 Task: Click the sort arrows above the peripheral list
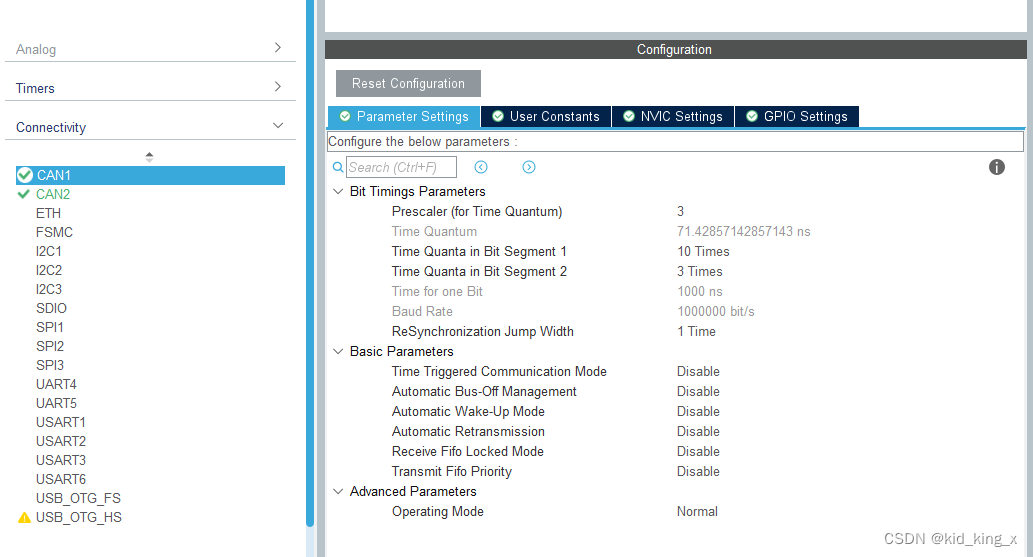click(150, 157)
